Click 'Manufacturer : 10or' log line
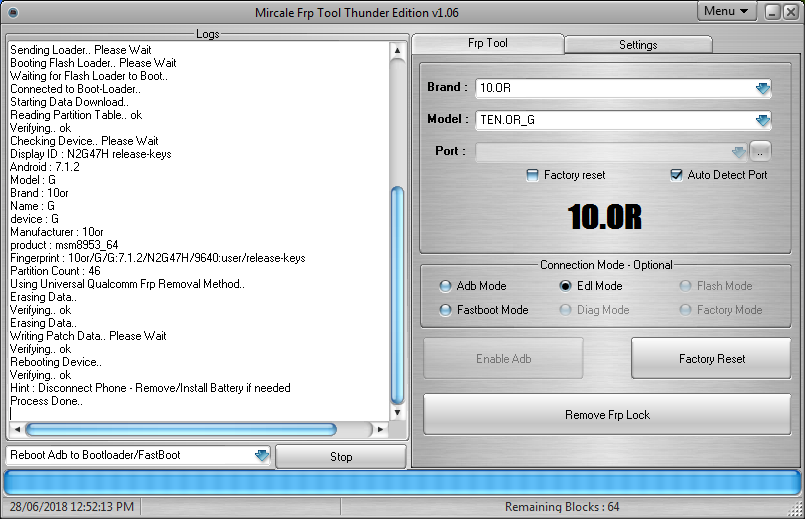 [x=57, y=232]
